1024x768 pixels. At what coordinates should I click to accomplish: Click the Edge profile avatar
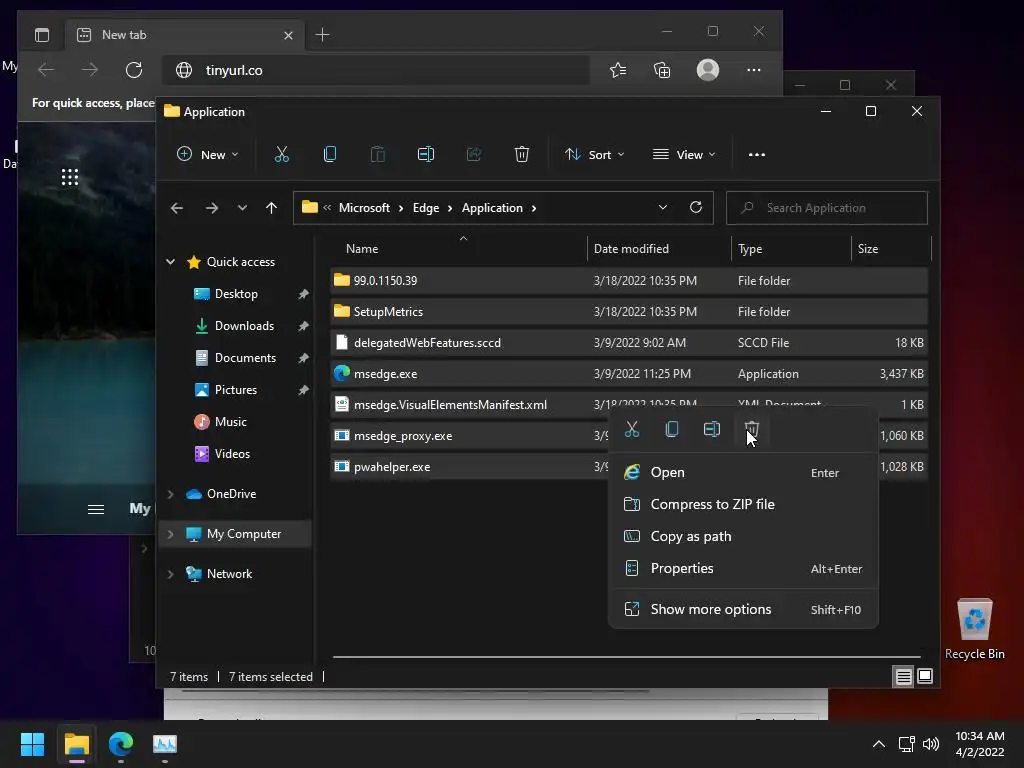(708, 70)
